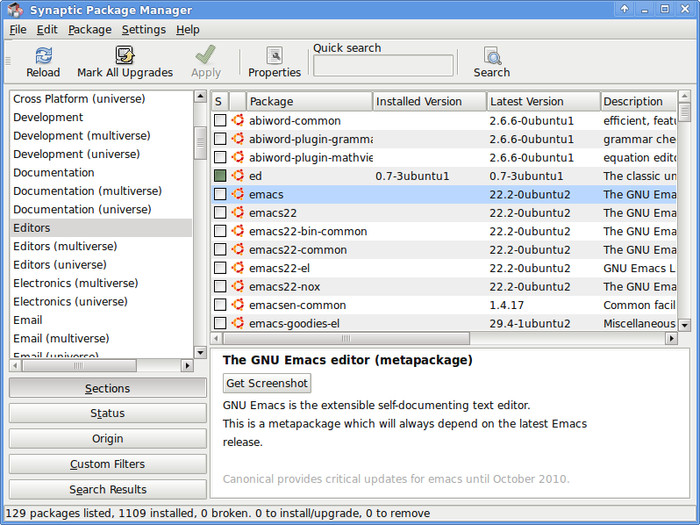Sort by the Latest Version column header

(x=543, y=101)
